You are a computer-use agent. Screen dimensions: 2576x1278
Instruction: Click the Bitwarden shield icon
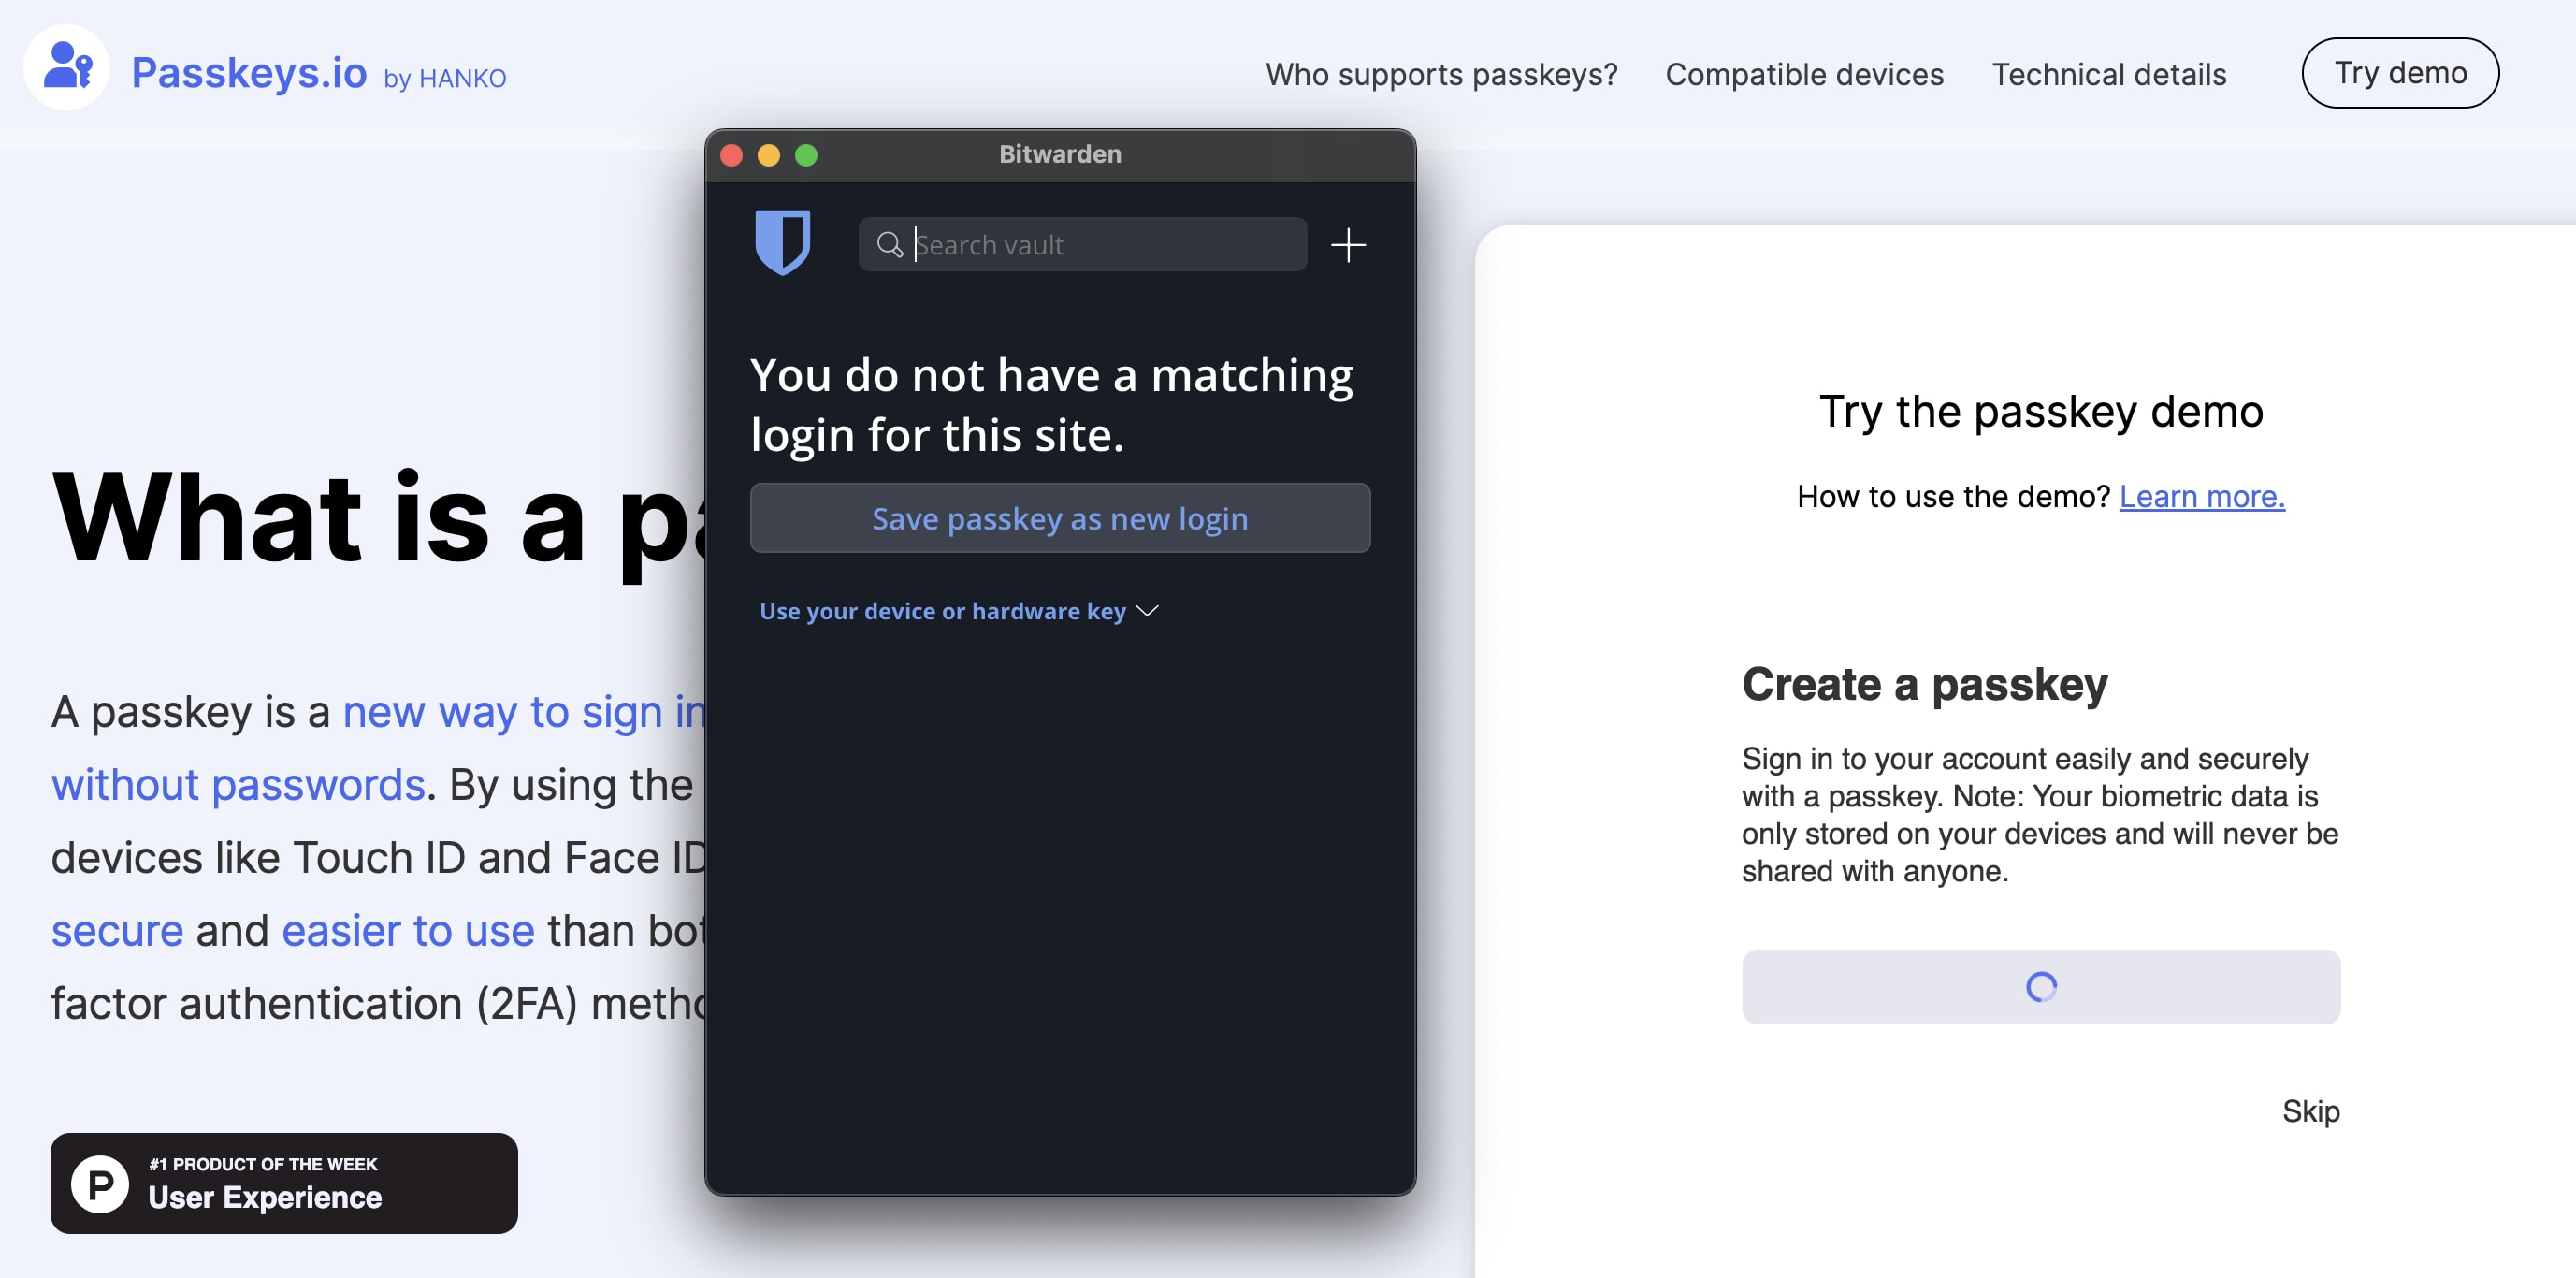point(784,245)
